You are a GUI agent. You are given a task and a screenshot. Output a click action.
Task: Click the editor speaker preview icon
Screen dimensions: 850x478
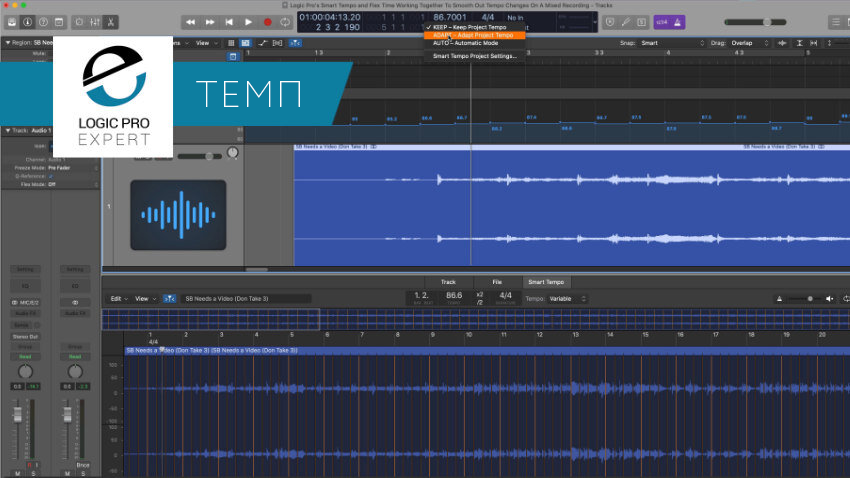click(x=829, y=299)
